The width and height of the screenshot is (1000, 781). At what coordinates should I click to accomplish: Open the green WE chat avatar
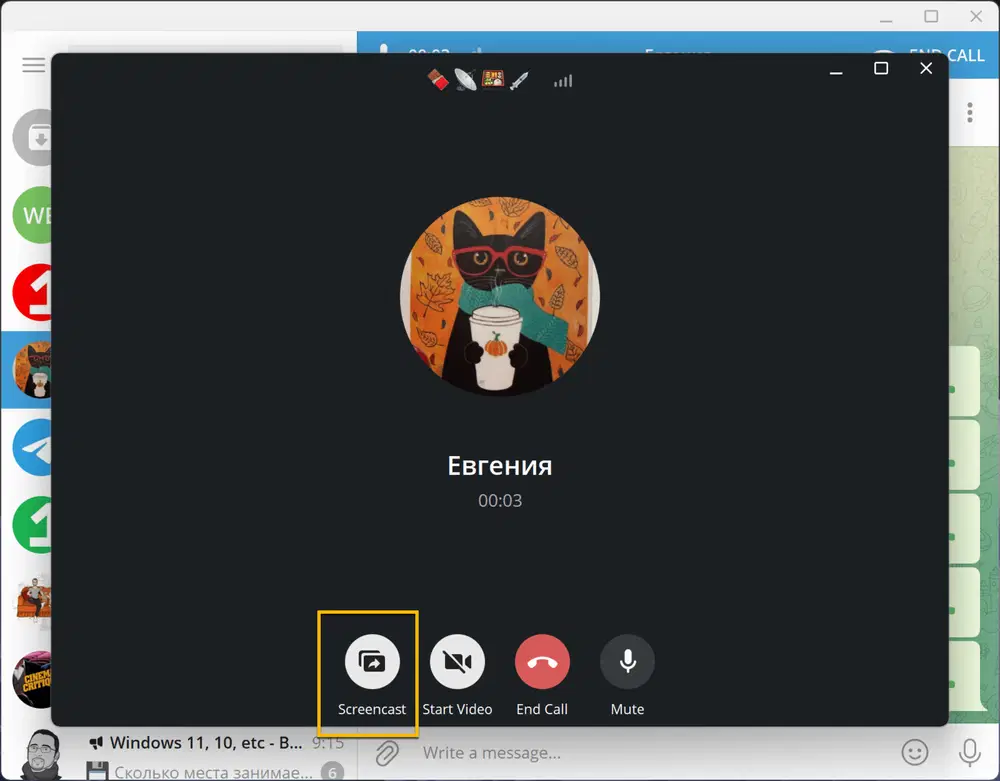point(32,215)
